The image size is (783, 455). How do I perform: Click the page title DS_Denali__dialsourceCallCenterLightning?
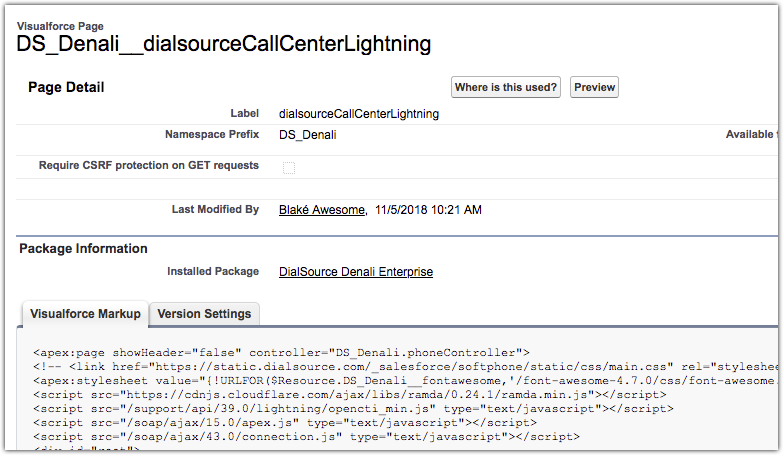point(224,44)
